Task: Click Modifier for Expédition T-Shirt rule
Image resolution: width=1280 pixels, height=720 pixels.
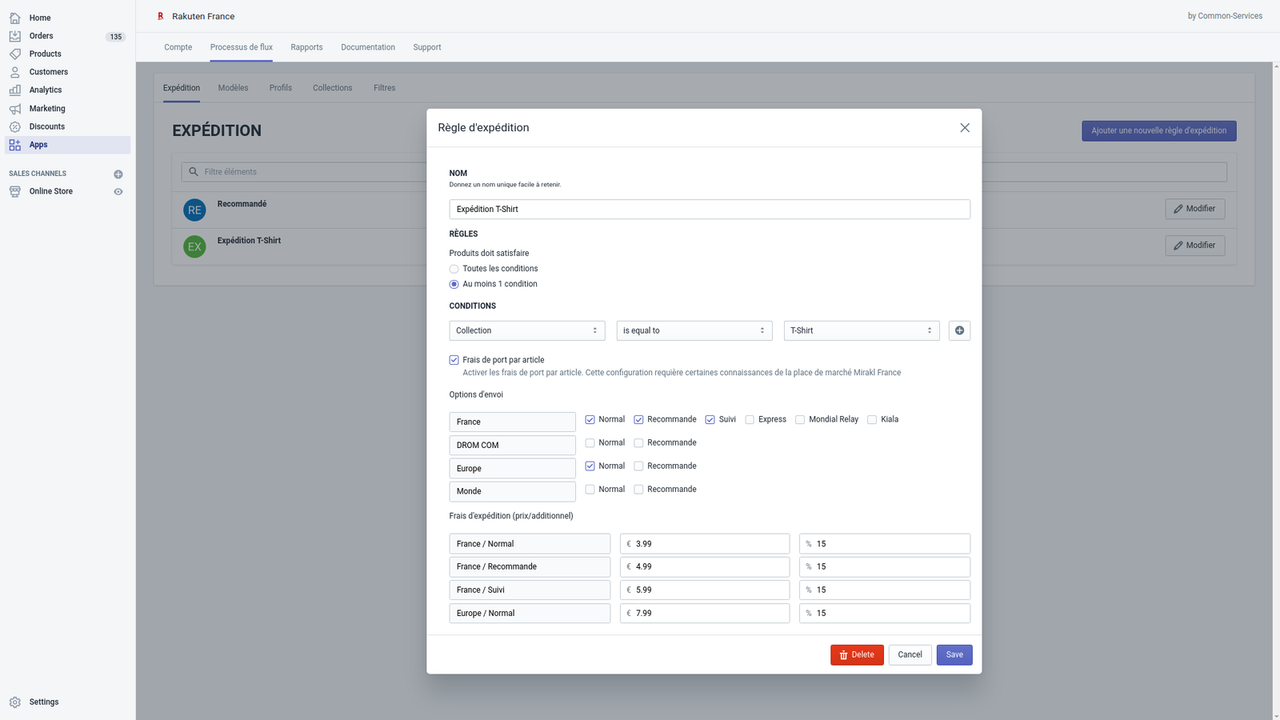Action: click(x=1195, y=245)
